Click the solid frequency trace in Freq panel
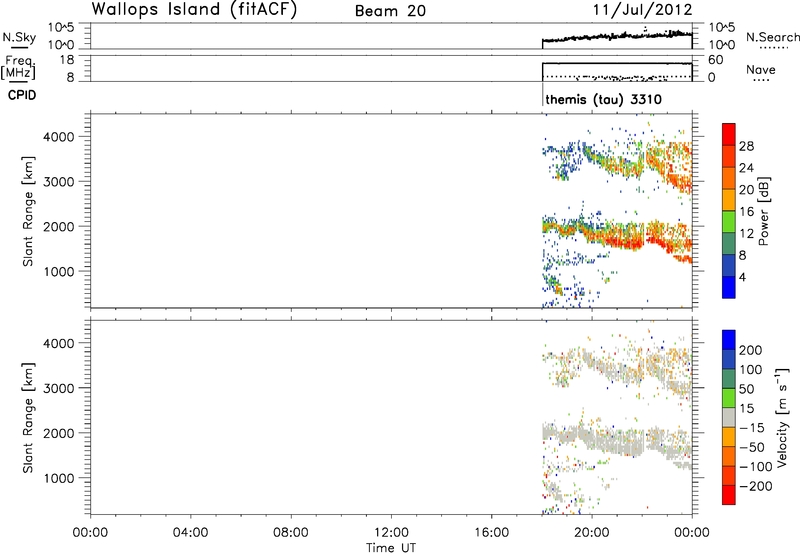Screen dimensions: 800x554 pos(617,63)
